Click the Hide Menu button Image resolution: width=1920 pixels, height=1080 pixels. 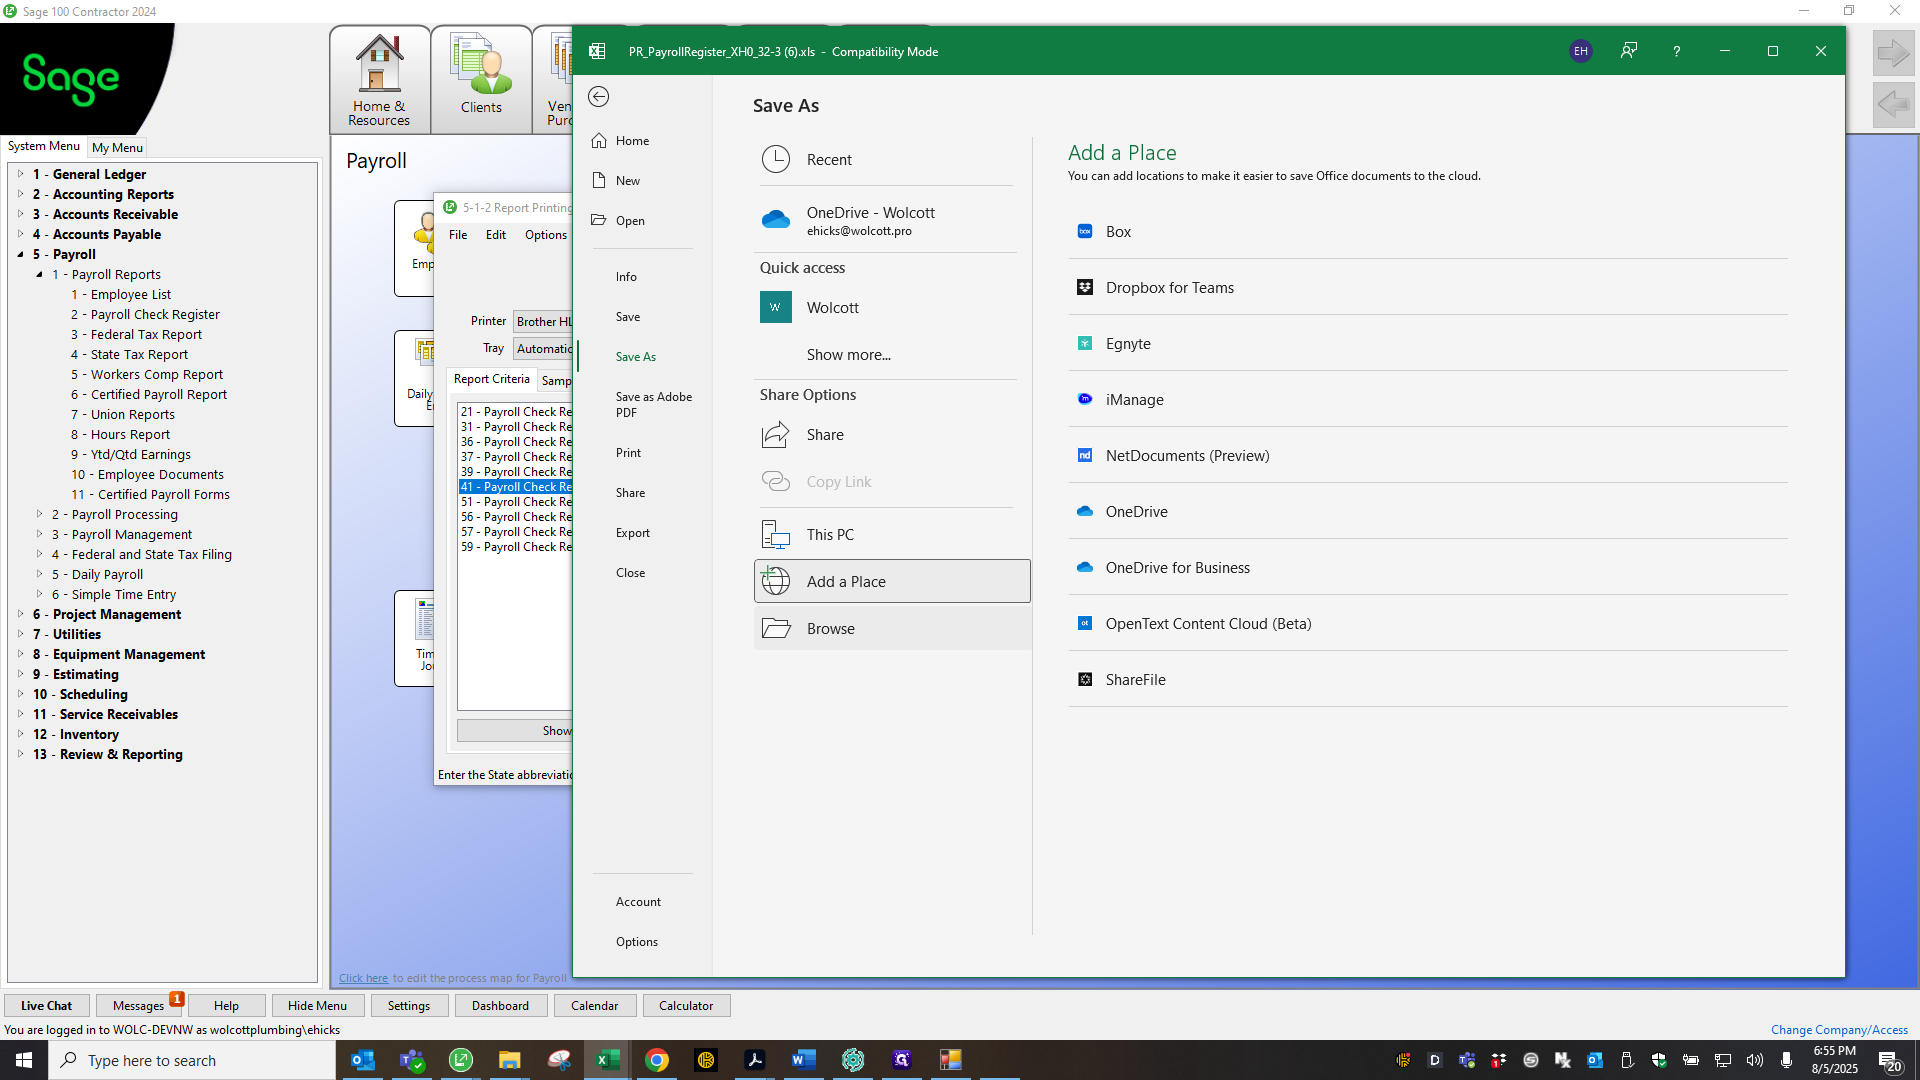(x=317, y=1006)
